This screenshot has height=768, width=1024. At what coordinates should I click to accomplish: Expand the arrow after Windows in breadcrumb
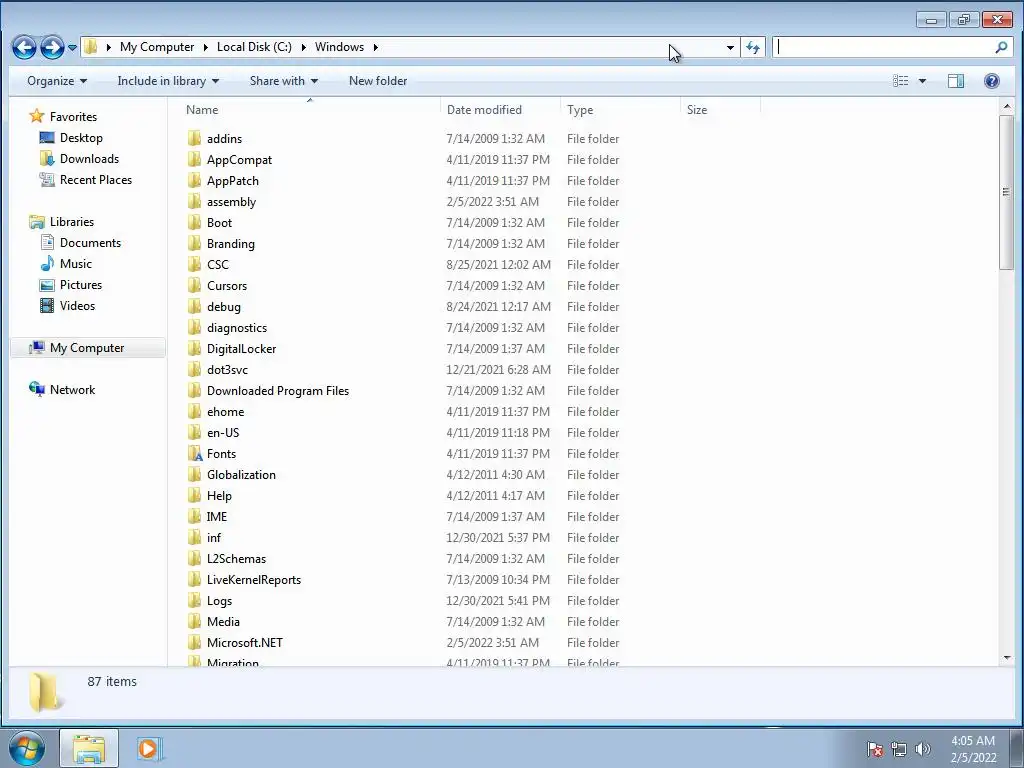[x=376, y=47]
